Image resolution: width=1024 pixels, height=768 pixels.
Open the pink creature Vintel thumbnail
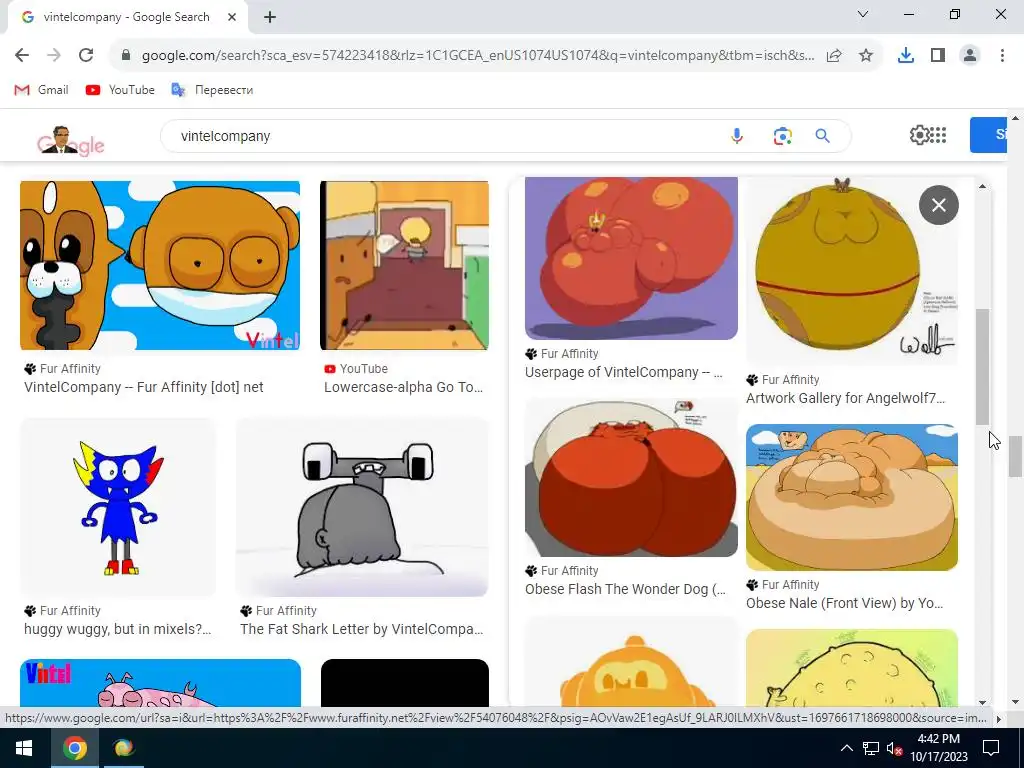[x=160, y=682]
